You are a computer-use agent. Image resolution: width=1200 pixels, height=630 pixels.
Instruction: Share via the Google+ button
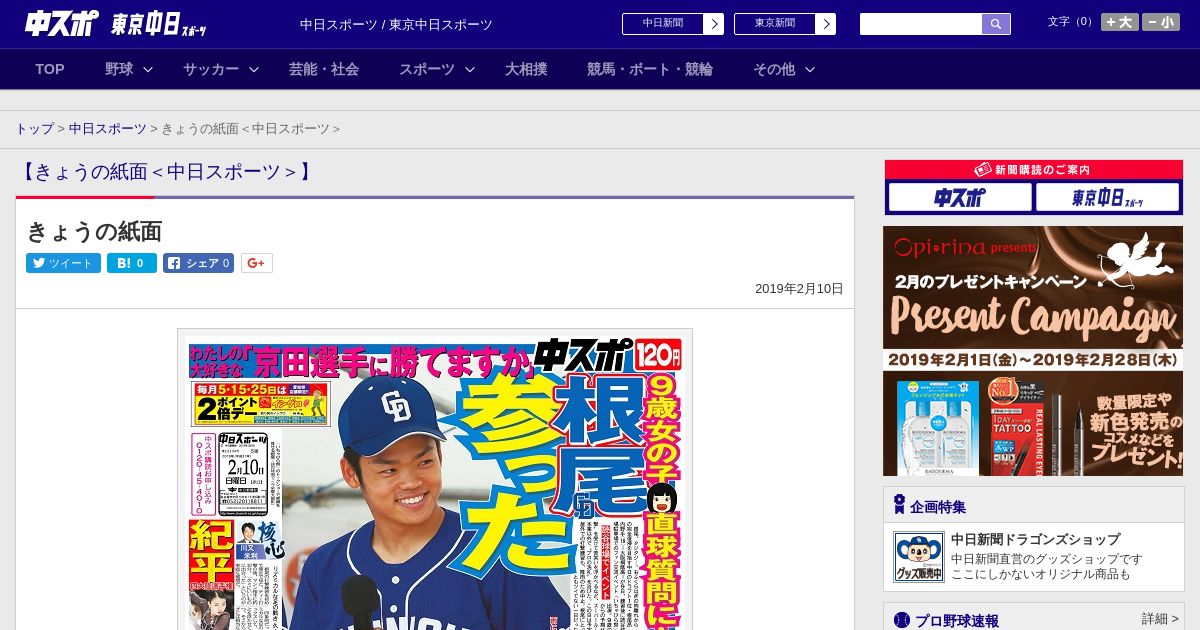click(x=256, y=263)
